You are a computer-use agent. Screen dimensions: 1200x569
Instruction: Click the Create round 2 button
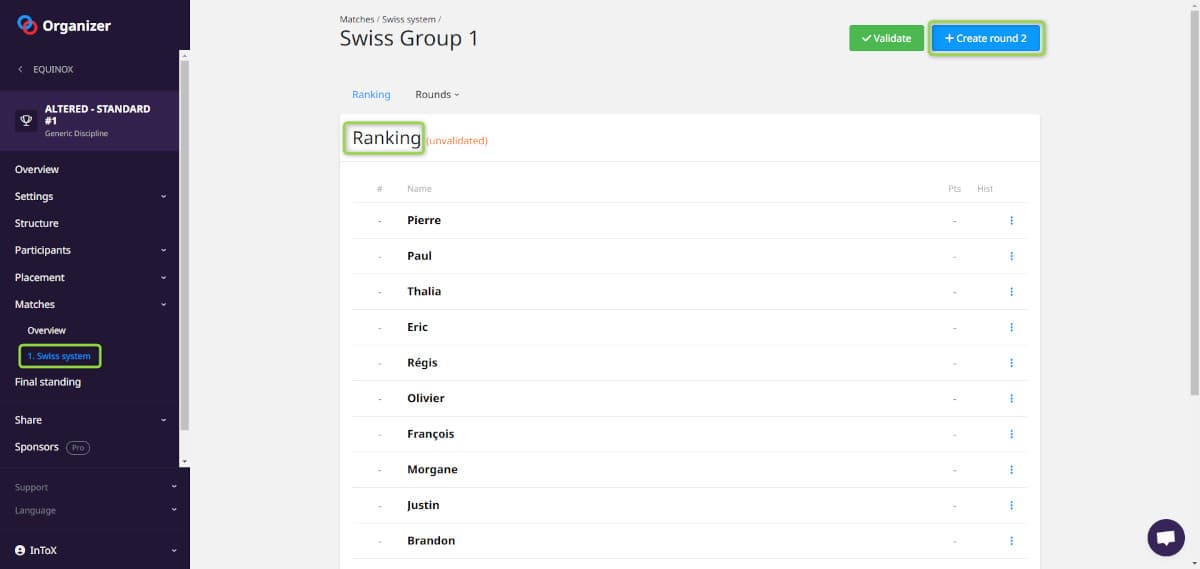(986, 38)
